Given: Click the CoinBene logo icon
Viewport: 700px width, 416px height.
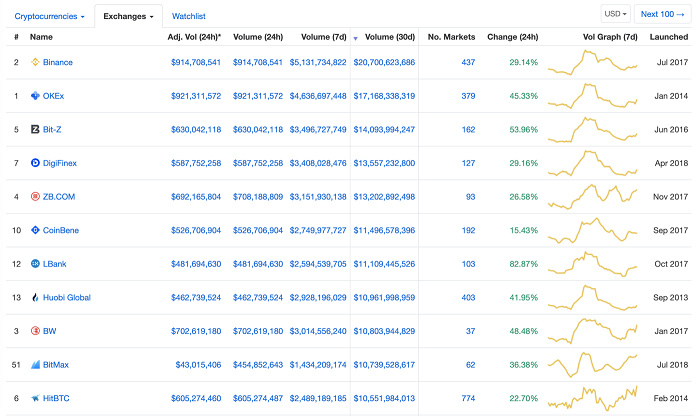Looking at the screenshot, I should [x=35, y=230].
